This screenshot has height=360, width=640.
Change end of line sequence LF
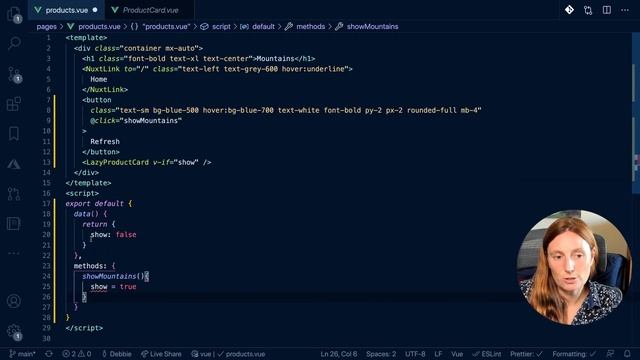(438, 354)
